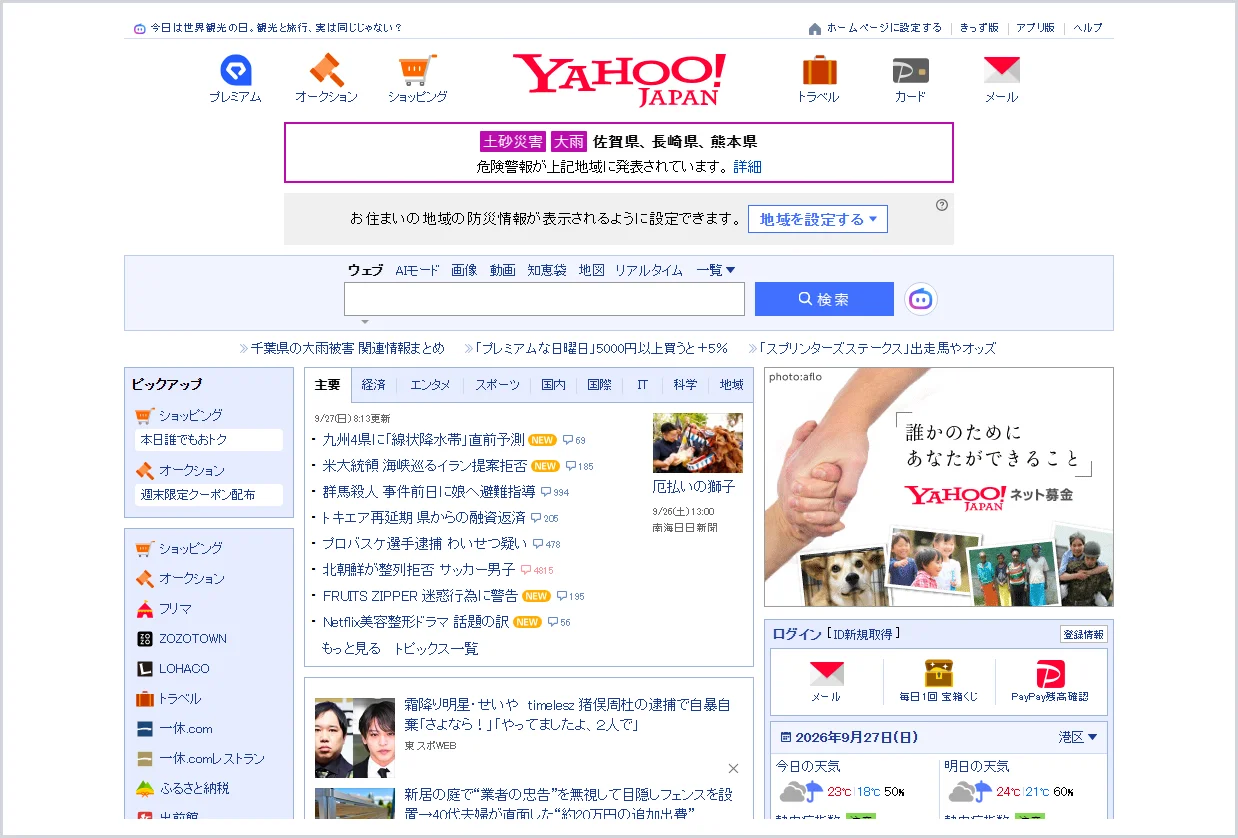Click the home icon for ホームページに設定する
This screenshot has width=1238, height=838.
[x=815, y=28]
